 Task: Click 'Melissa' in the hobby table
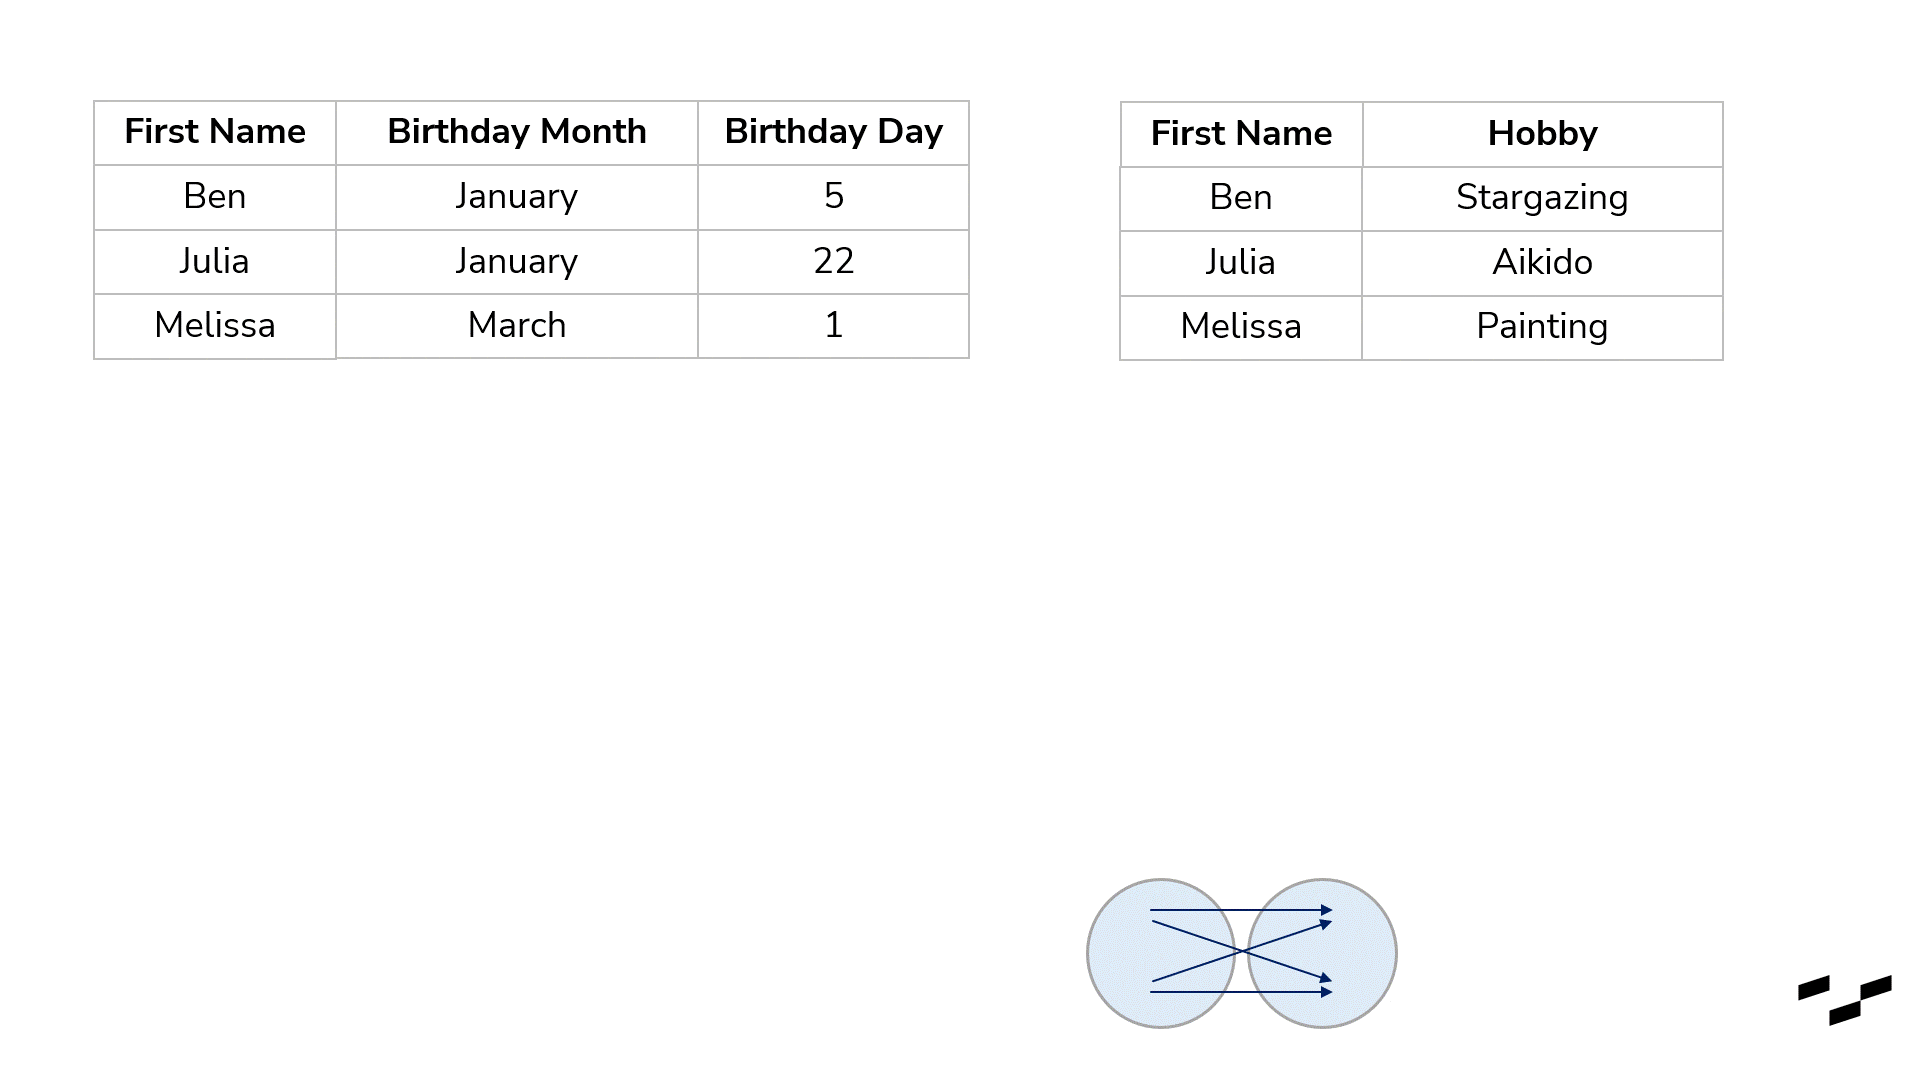point(1241,327)
